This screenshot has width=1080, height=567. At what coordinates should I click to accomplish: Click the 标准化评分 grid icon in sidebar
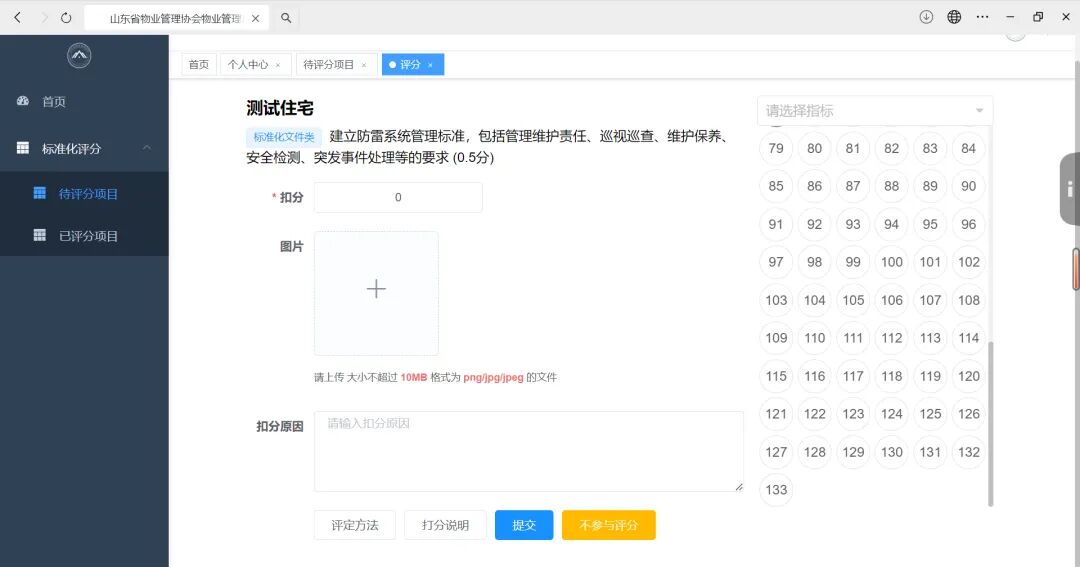pos(23,148)
